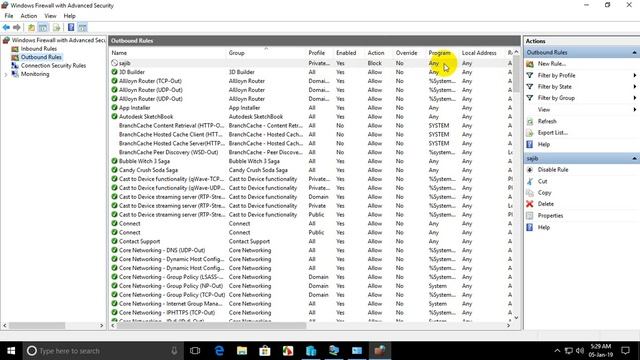Viewport: 640px width, 360px height.
Task: Select Connection Security Rules in the tree
Action: [53, 66]
